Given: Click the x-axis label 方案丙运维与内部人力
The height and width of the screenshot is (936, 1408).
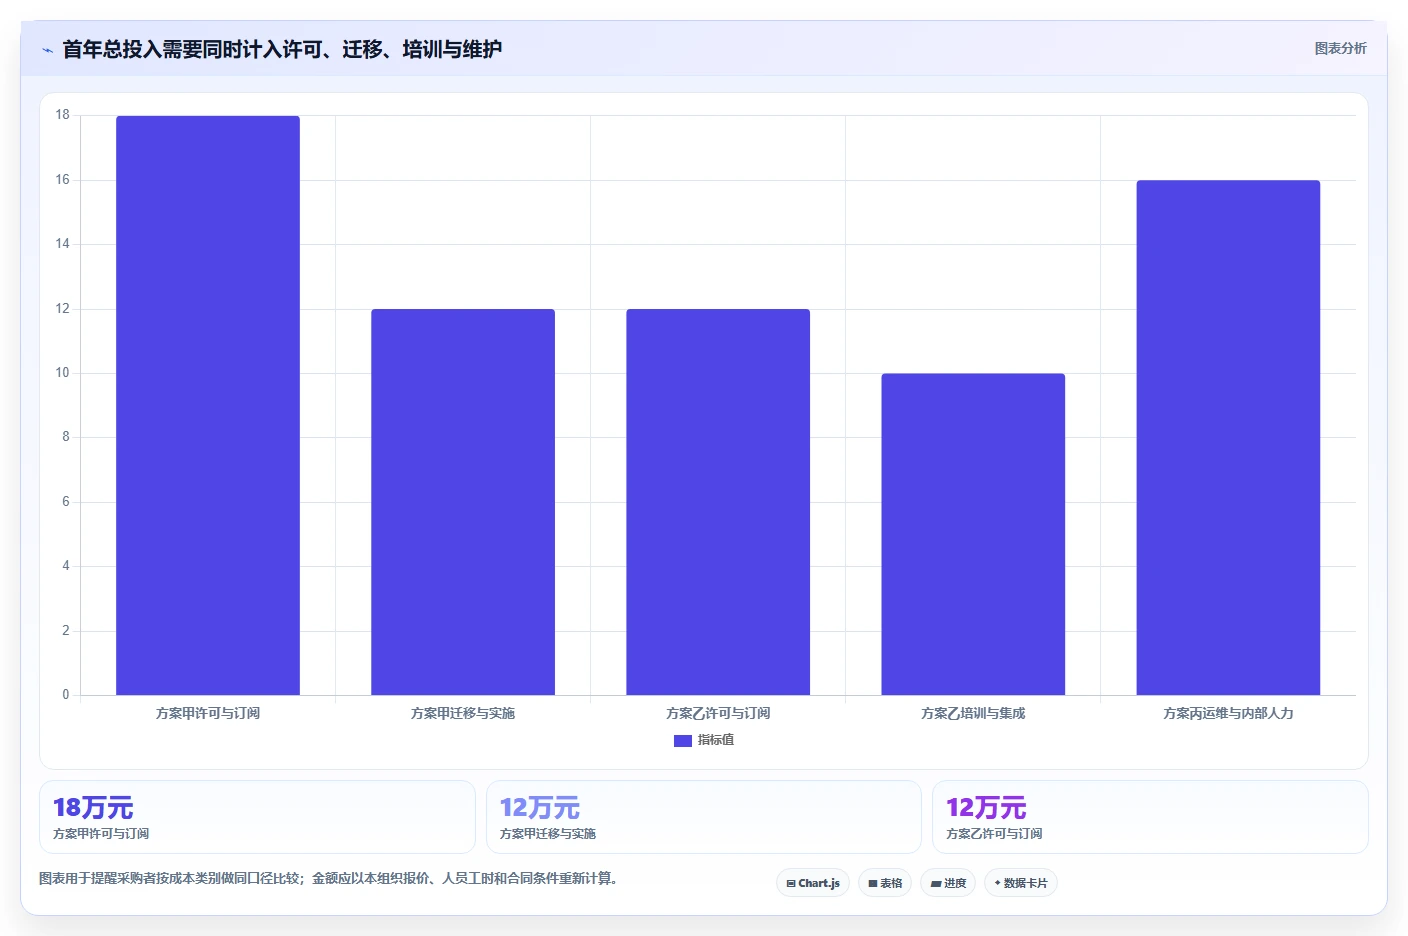Looking at the screenshot, I should (1228, 713).
